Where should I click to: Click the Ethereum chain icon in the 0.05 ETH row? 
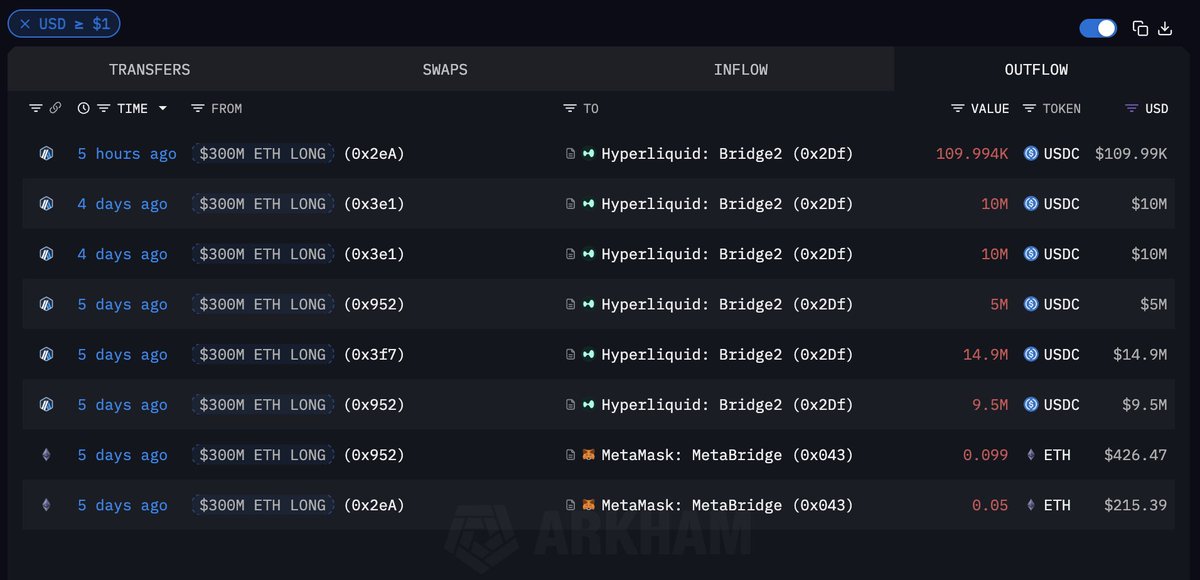coord(46,505)
